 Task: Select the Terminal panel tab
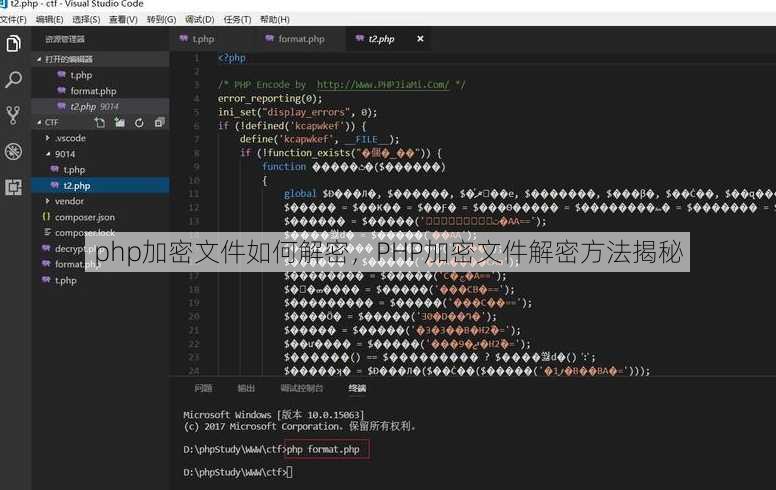tap(357, 388)
